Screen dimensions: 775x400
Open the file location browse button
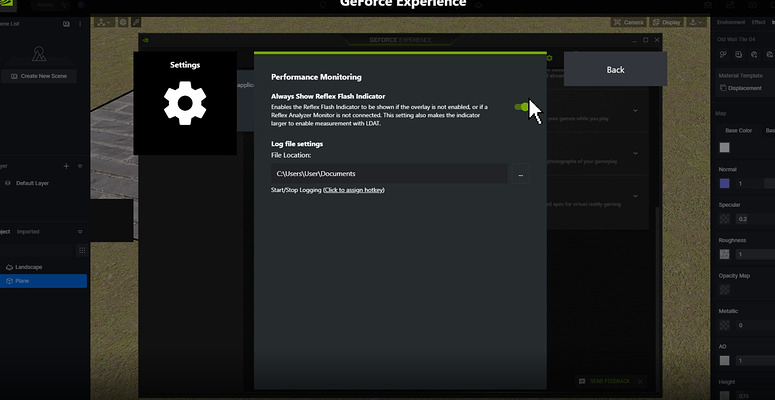click(x=520, y=174)
